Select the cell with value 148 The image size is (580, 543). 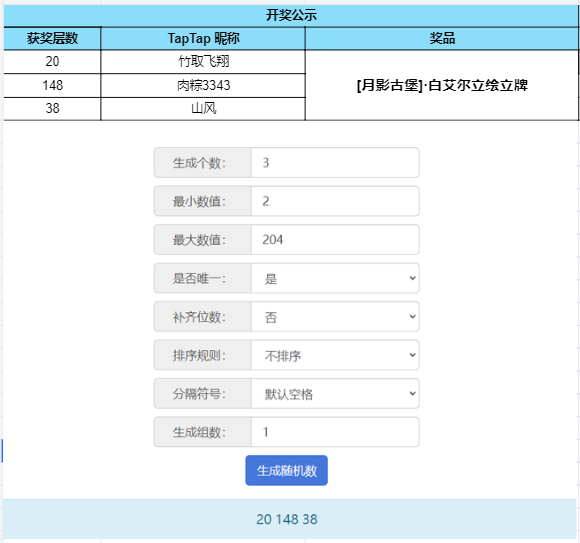(52, 85)
